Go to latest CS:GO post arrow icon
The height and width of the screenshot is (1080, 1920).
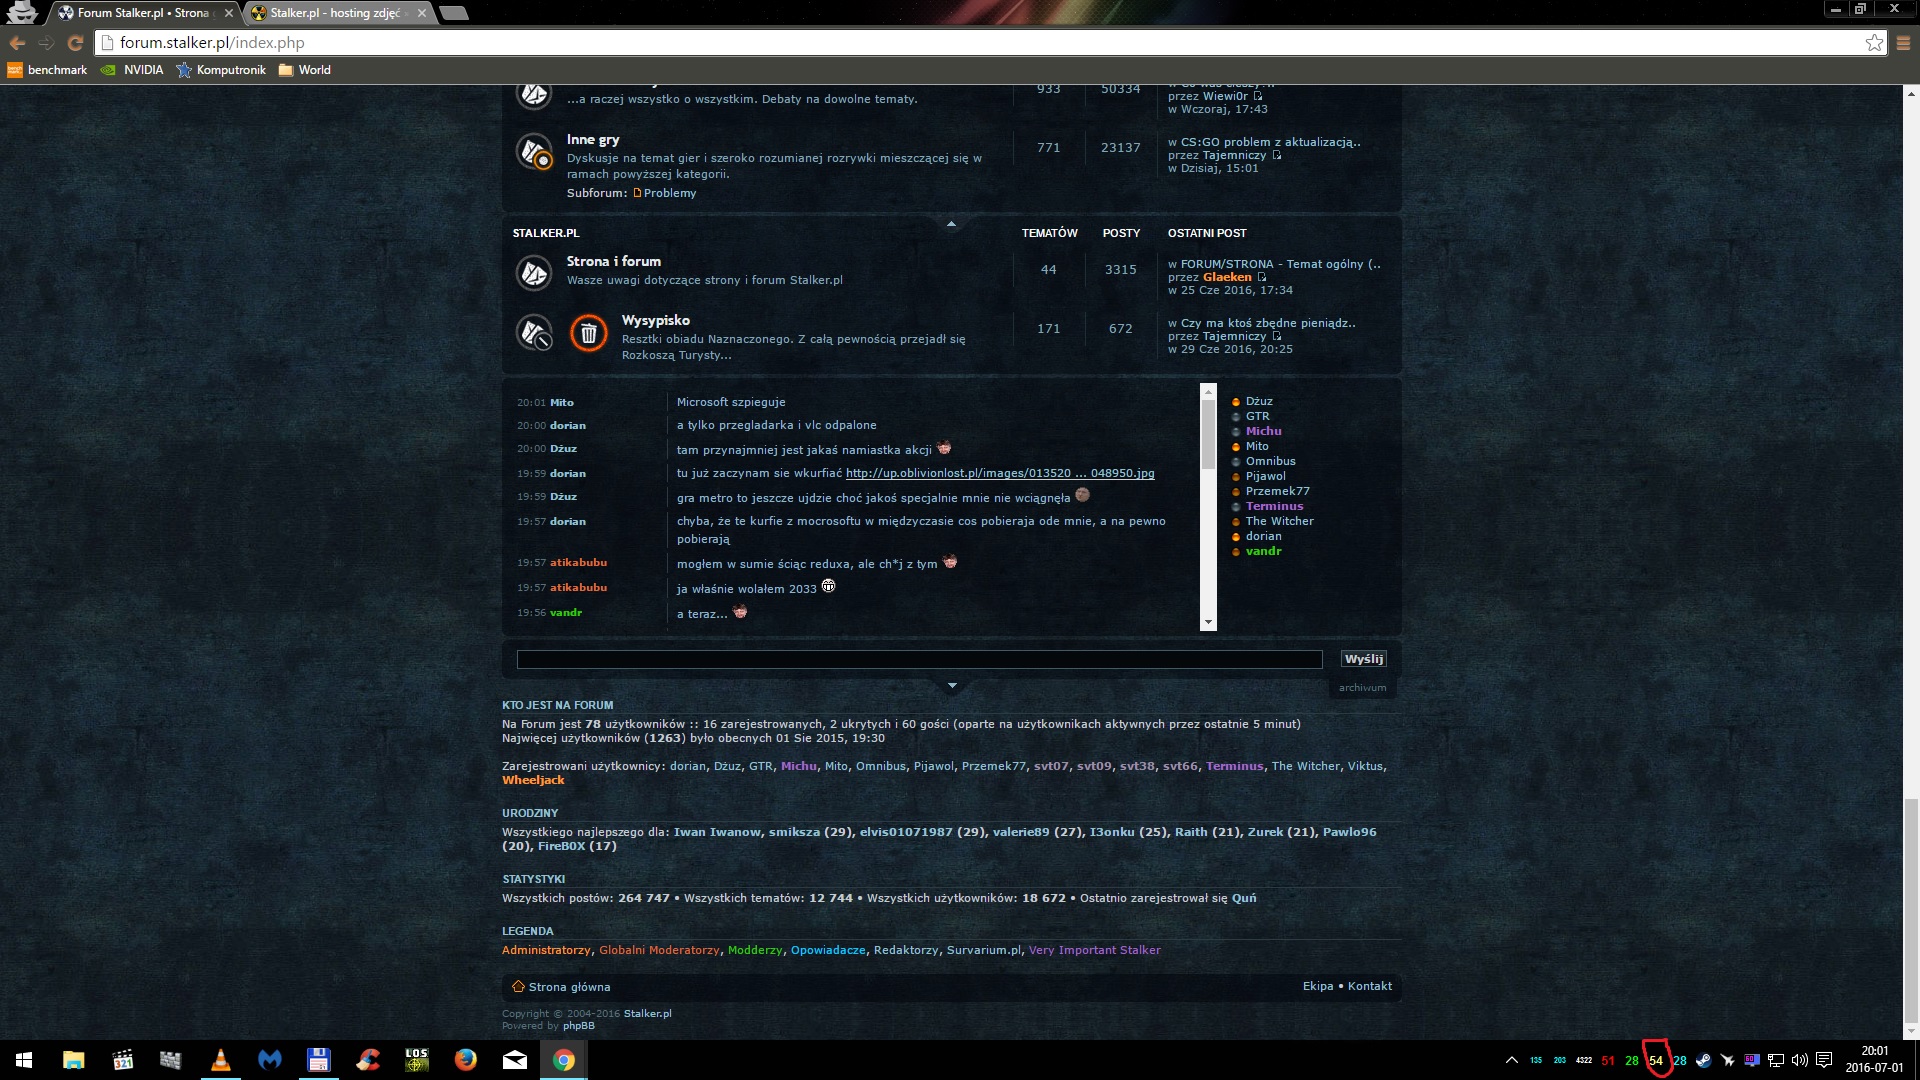pos(1277,155)
